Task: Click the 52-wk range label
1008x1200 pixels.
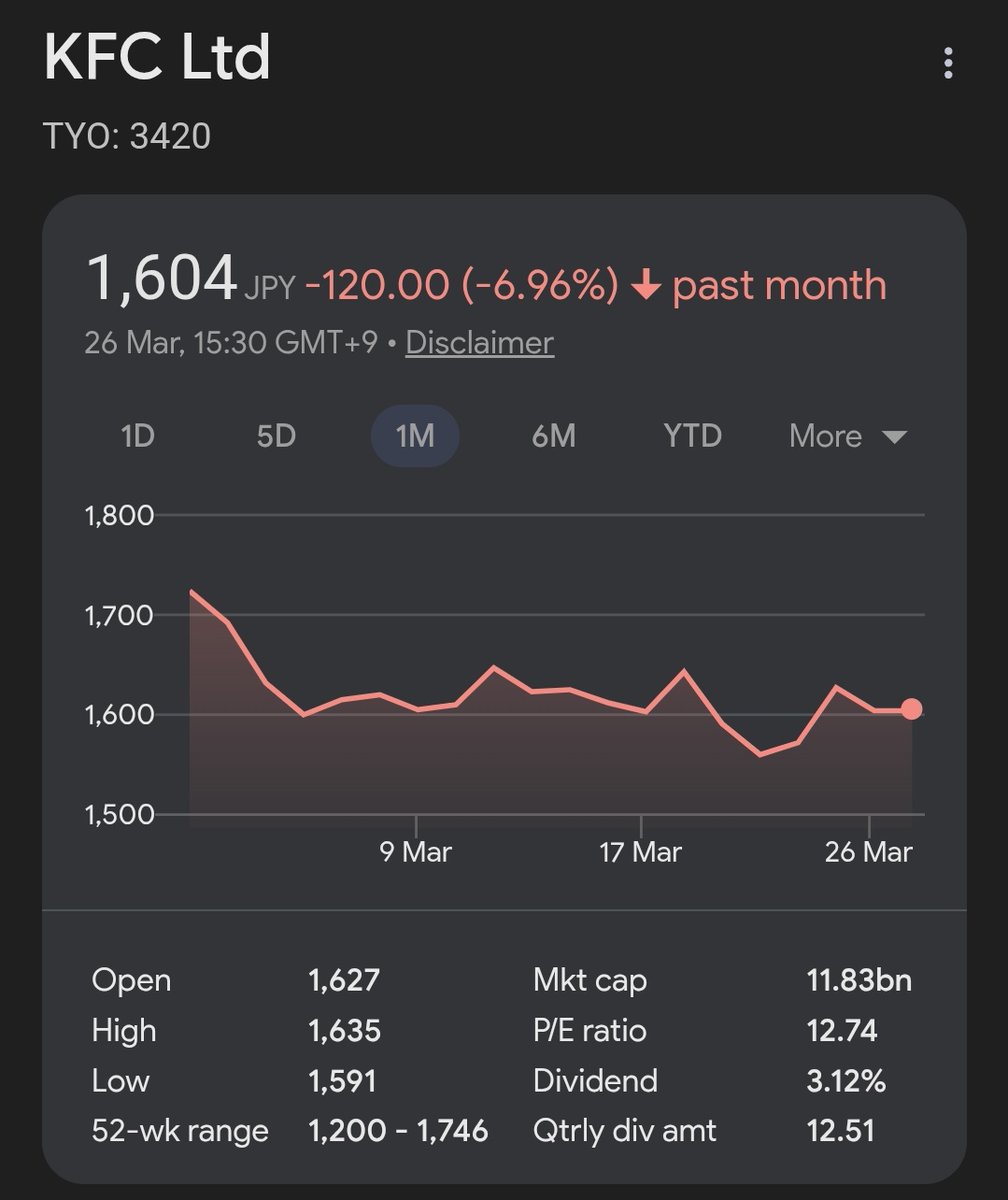Action: 180,1131
